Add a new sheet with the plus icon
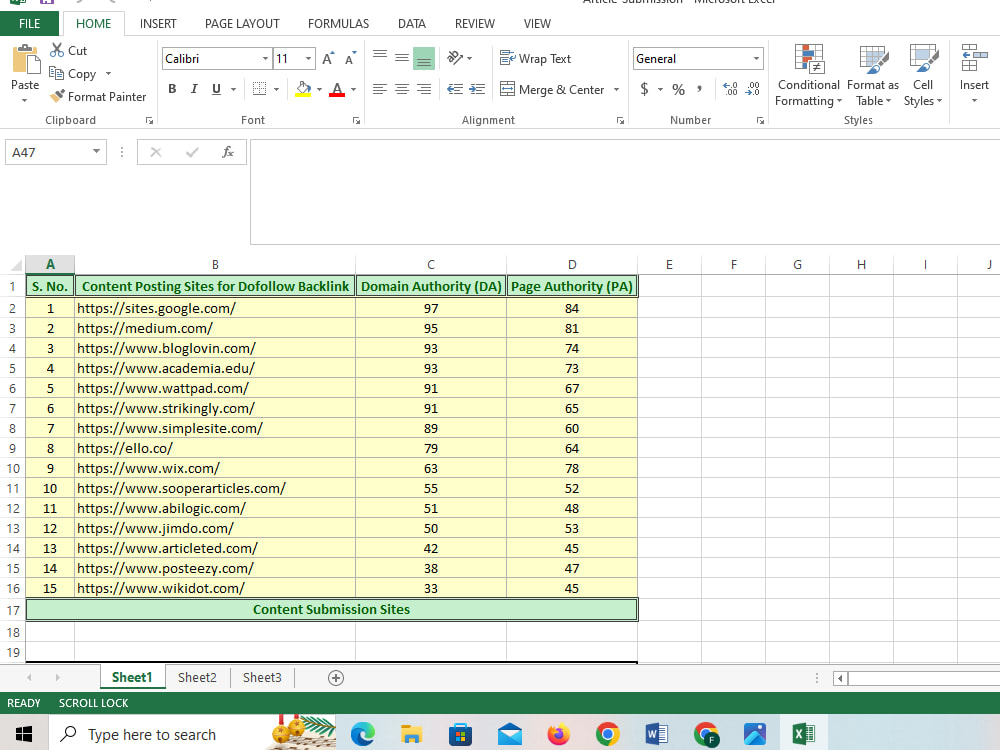This screenshot has height=750, width=1000. (336, 677)
